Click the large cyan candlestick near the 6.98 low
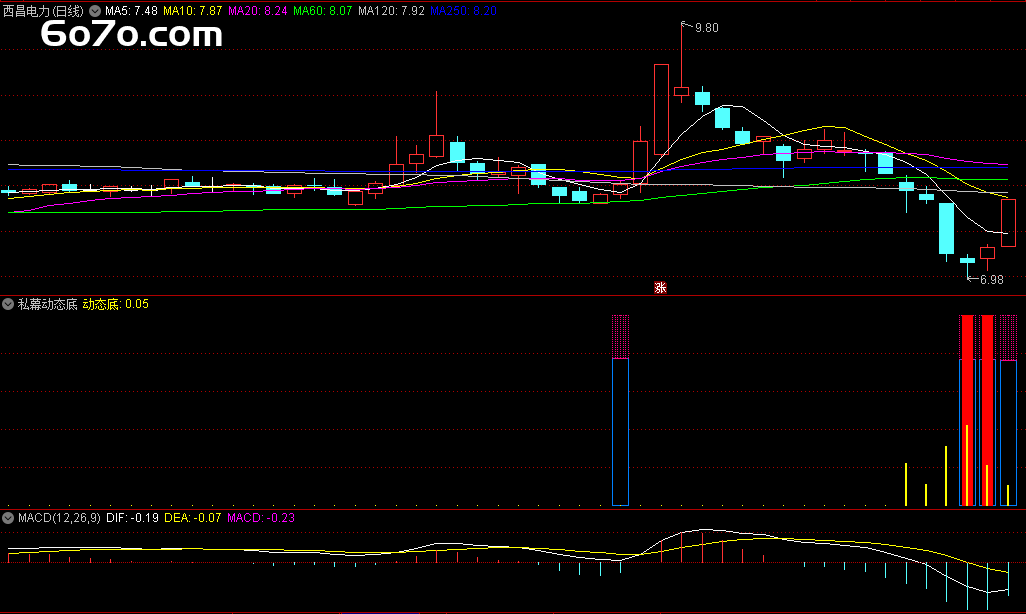1026x614 pixels. (x=946, y=228)
